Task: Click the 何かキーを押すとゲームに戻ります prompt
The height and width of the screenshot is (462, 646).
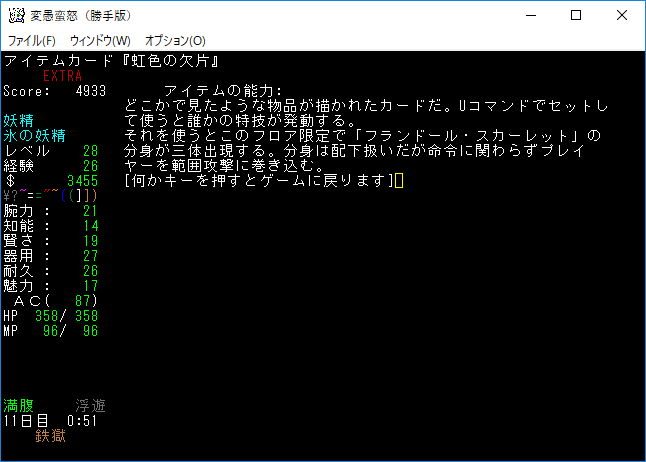Action: (x=257, y=180)
